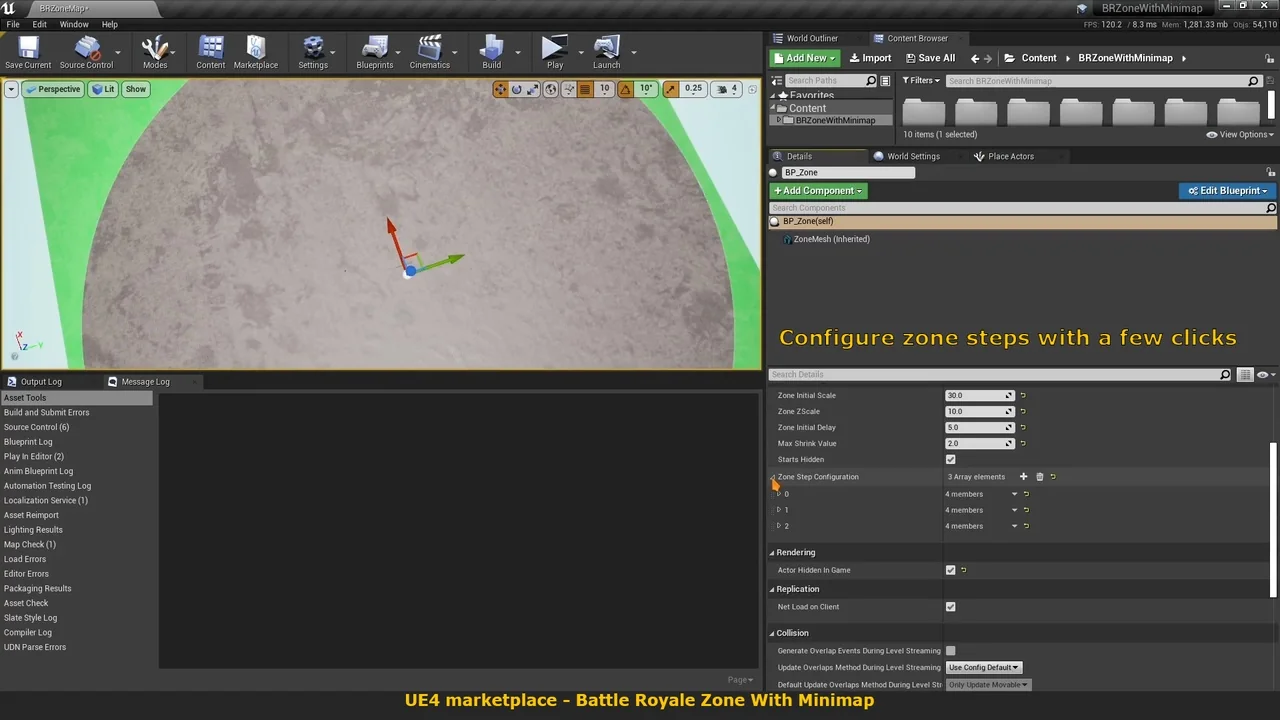Image resolution: width=1280 pixels, height=720 pixels.
Task: Add a new Zone Step Configuration array element
Action: click(1023, 477)
